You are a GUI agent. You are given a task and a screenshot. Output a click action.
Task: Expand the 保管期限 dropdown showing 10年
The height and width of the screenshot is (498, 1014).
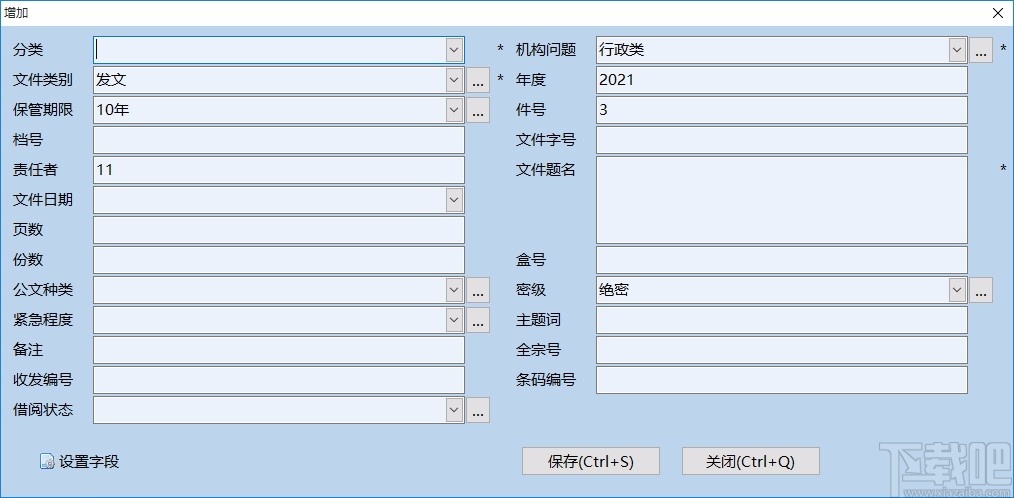(454, 110)
